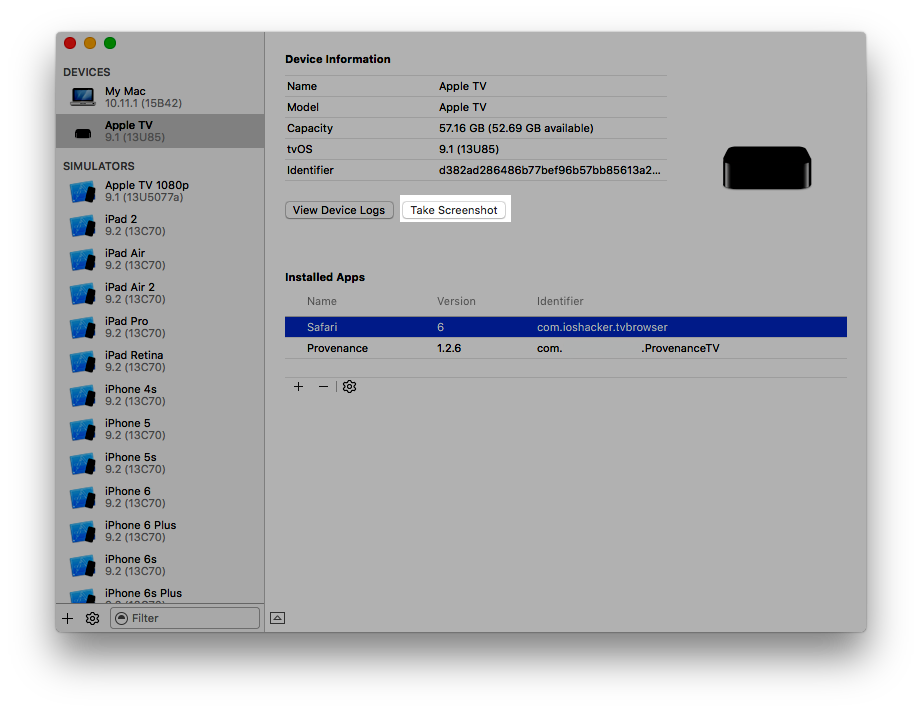Click the iPhone 4s simulator icon
Viewport: 922px width, 712px height.
coord(83,396)
